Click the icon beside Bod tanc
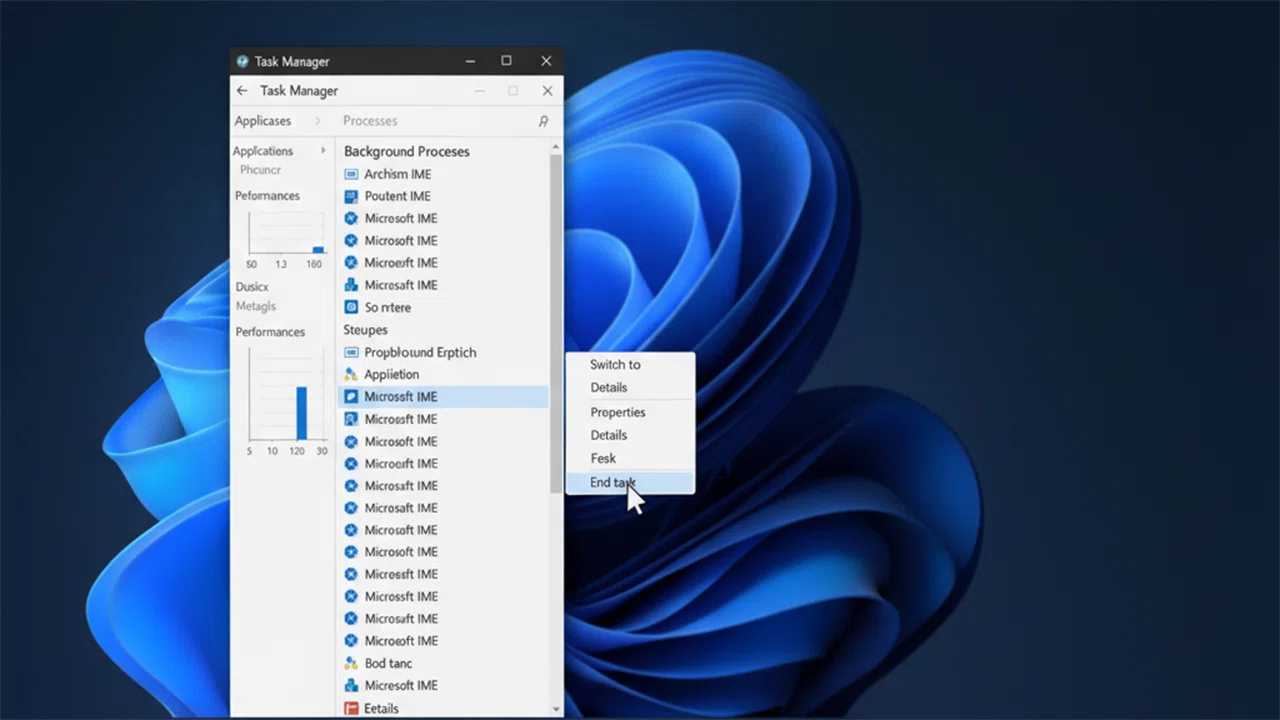1280x720 pixels. 351,663
